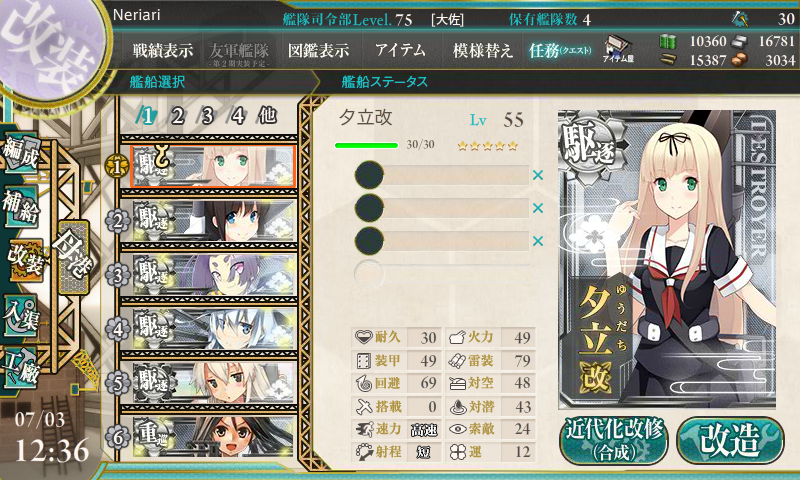Image resolution: width=800 pixels, height=480 pixels.
Task: Select the 改装 sidebar icon
Action: point(24,260)
